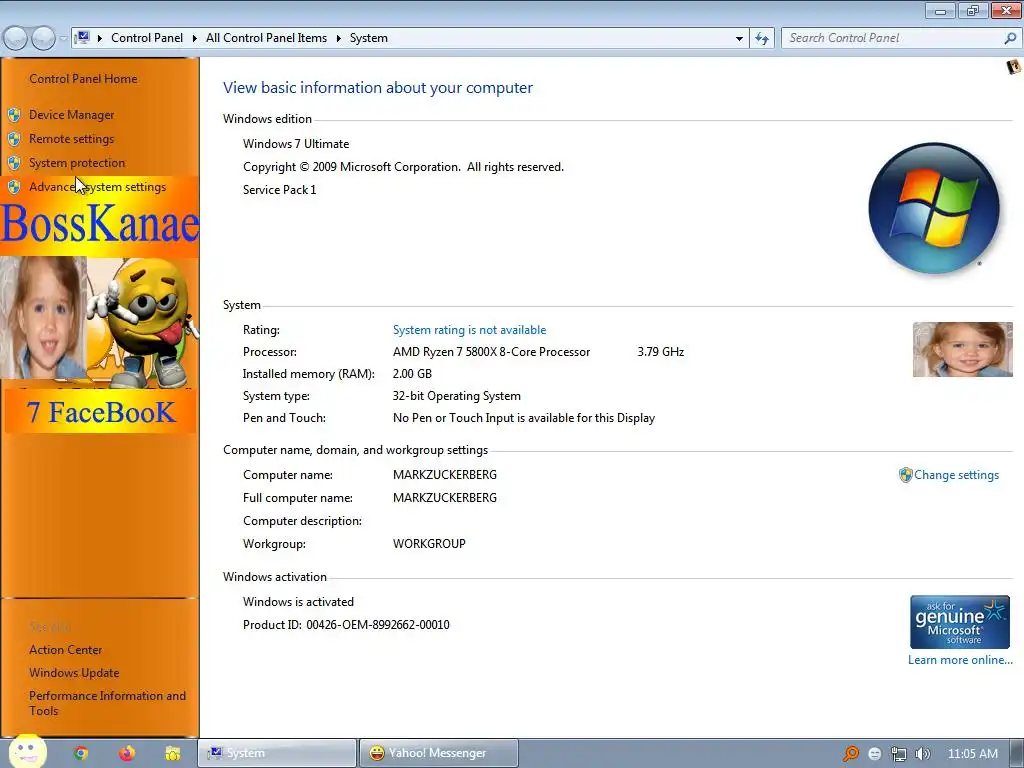Expand arrow before Control Panel breadcrumb
This screenshot has width=1024, height=768.
[x=100, y=39]
